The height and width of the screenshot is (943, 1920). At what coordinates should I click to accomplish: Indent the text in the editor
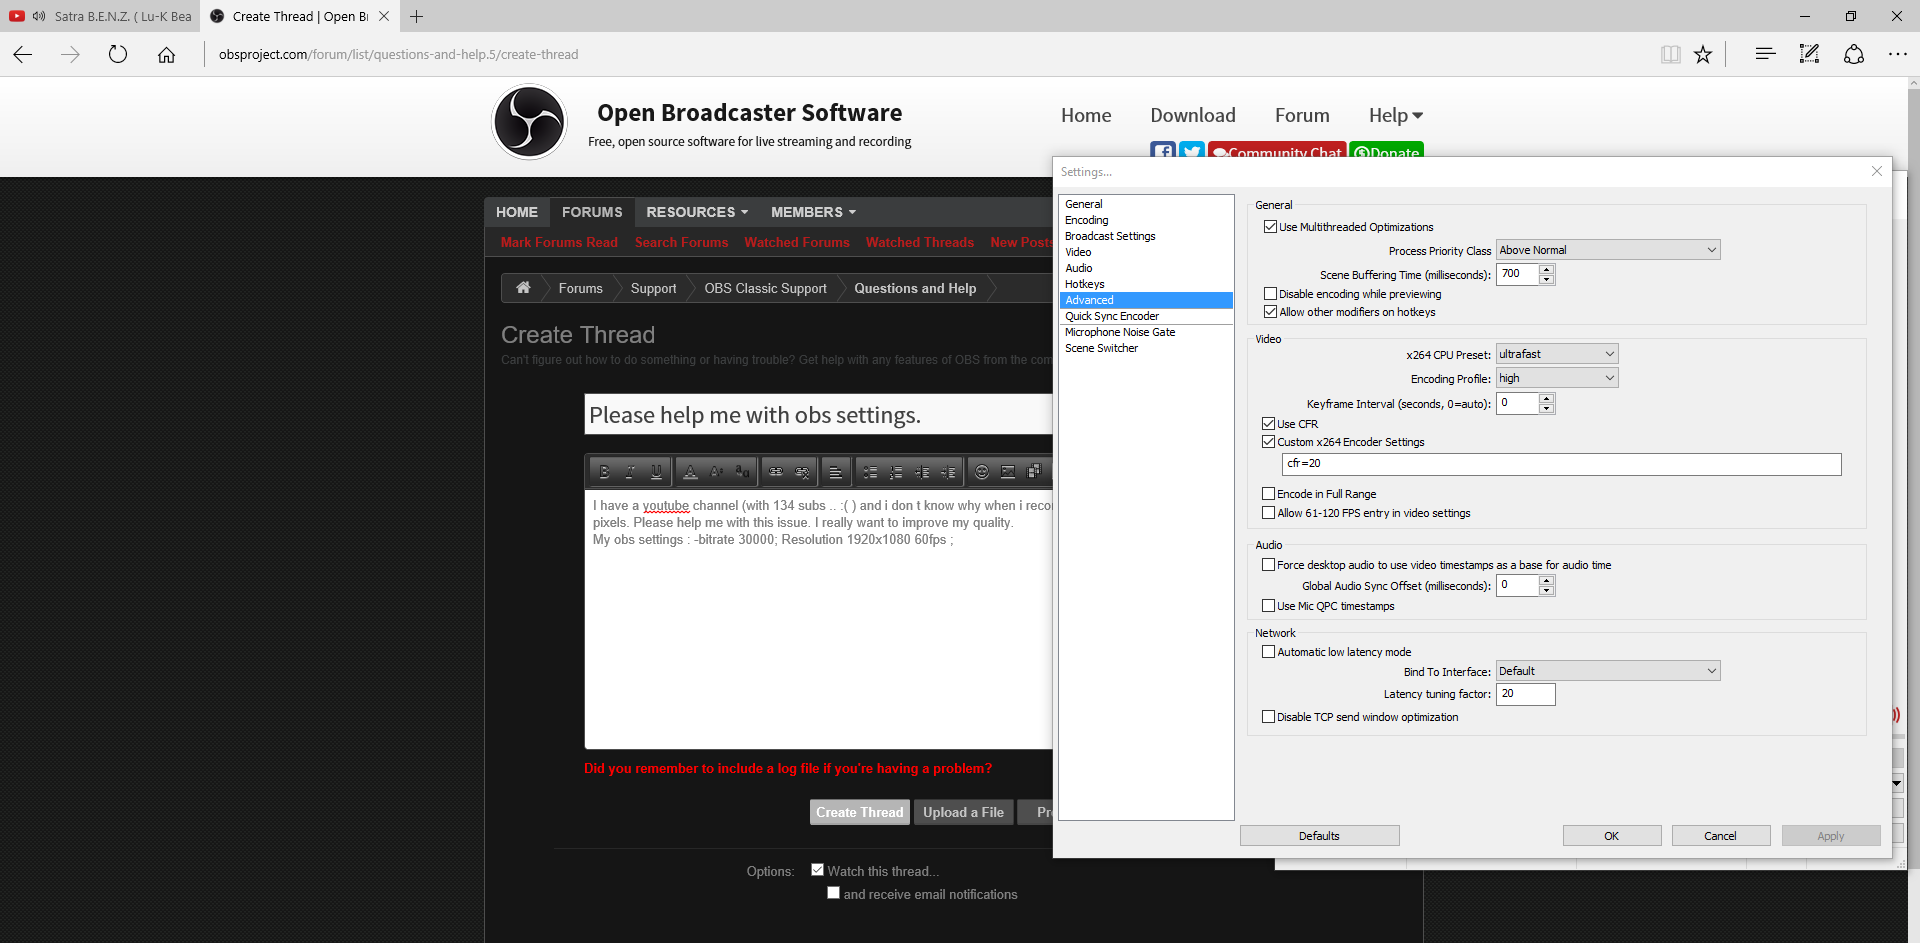(948, 472)
